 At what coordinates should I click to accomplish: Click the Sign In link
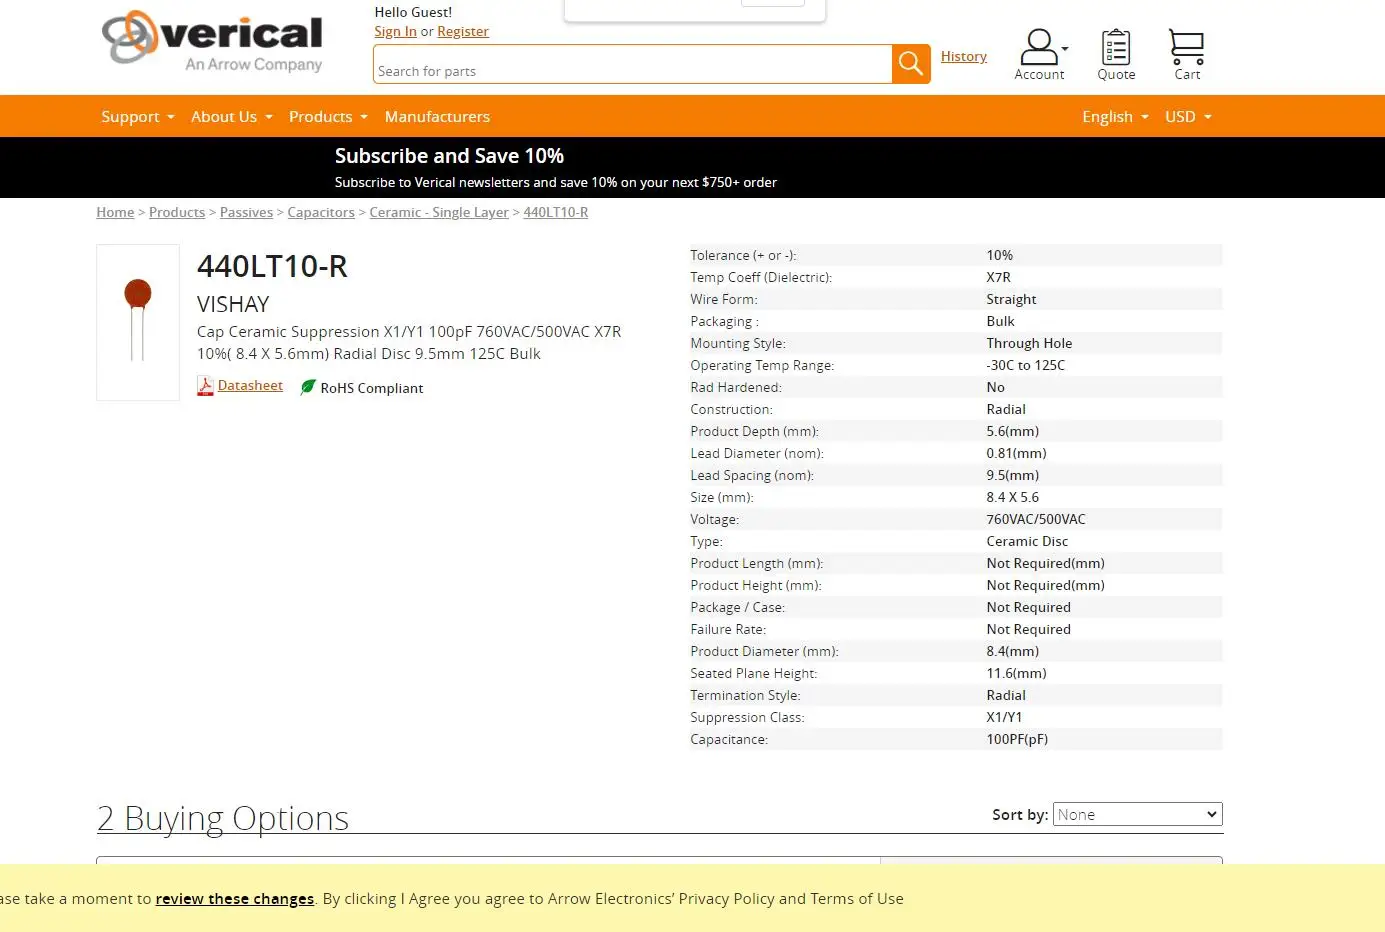pos(396,31)
